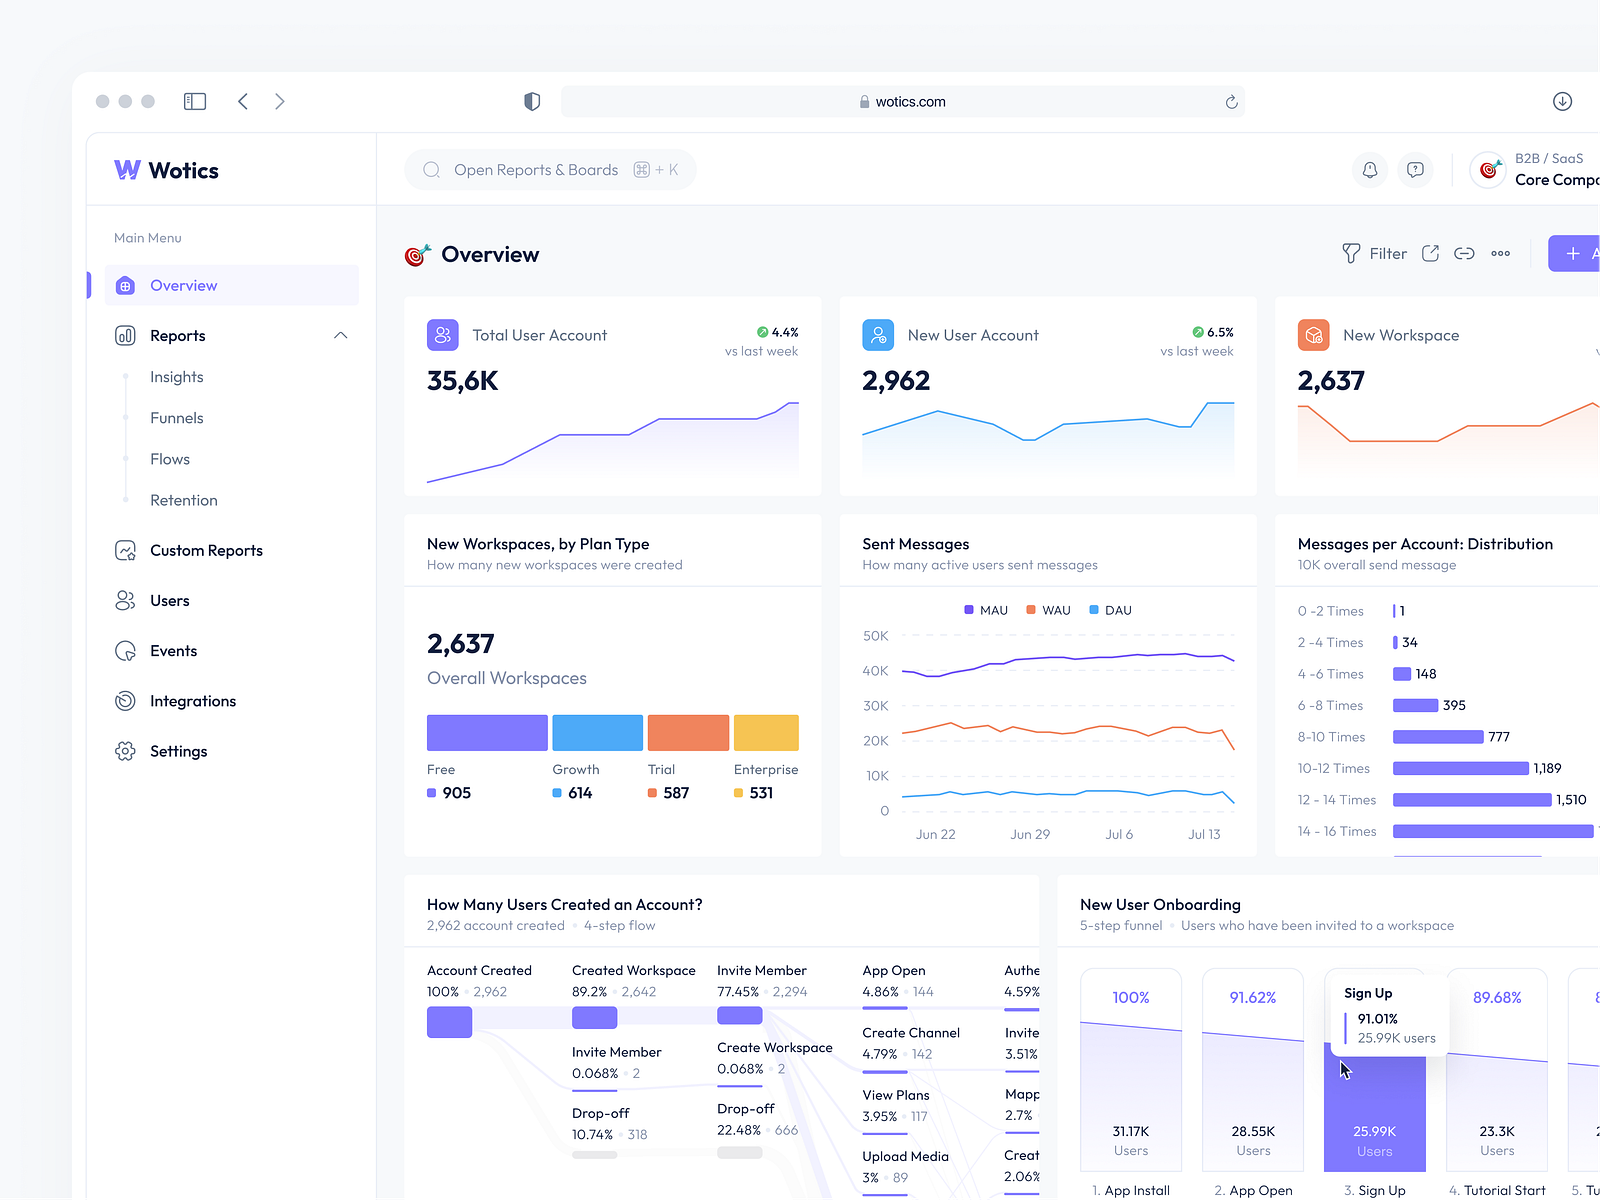Open Overview sharing via the external link icon
The width and height of the screenshot is (1600, 1200).
coord(1430,253)
